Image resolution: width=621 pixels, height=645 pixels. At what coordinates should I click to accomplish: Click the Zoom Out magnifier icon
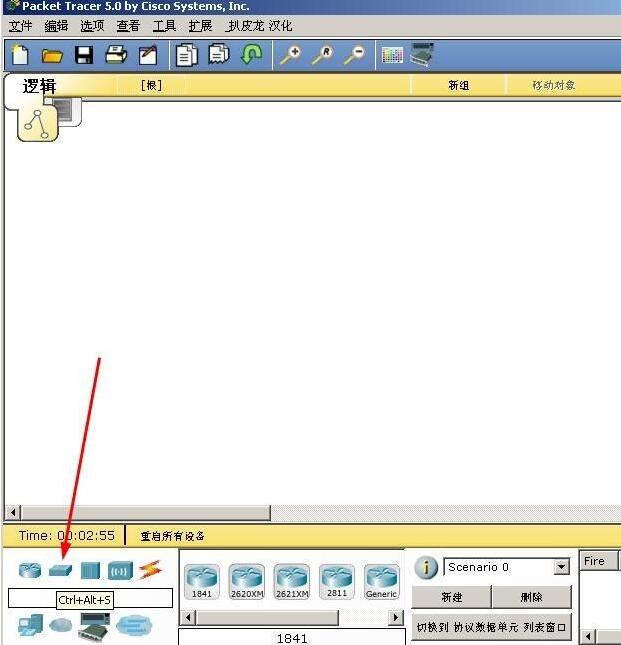coord(354,55)
